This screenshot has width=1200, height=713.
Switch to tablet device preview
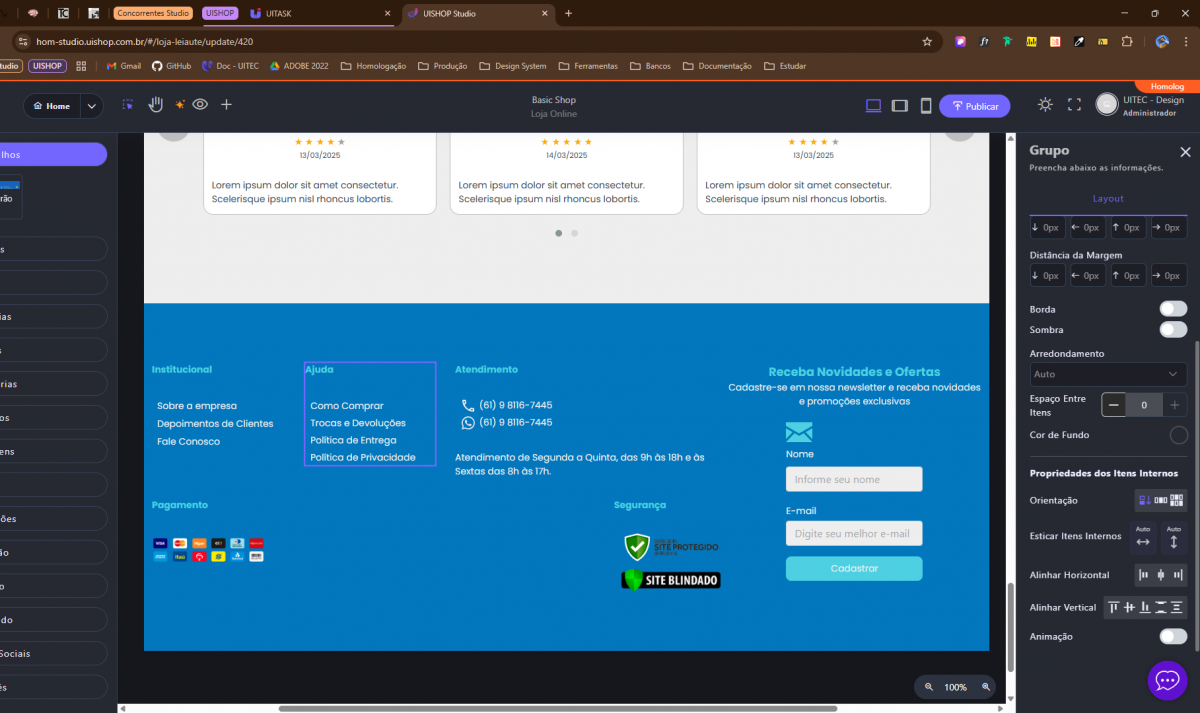(899, 106)
